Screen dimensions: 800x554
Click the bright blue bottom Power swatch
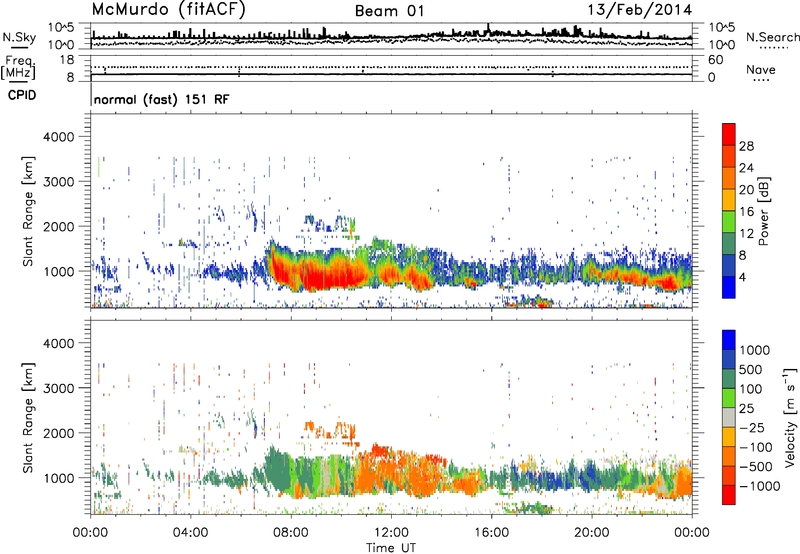[729, 287]
